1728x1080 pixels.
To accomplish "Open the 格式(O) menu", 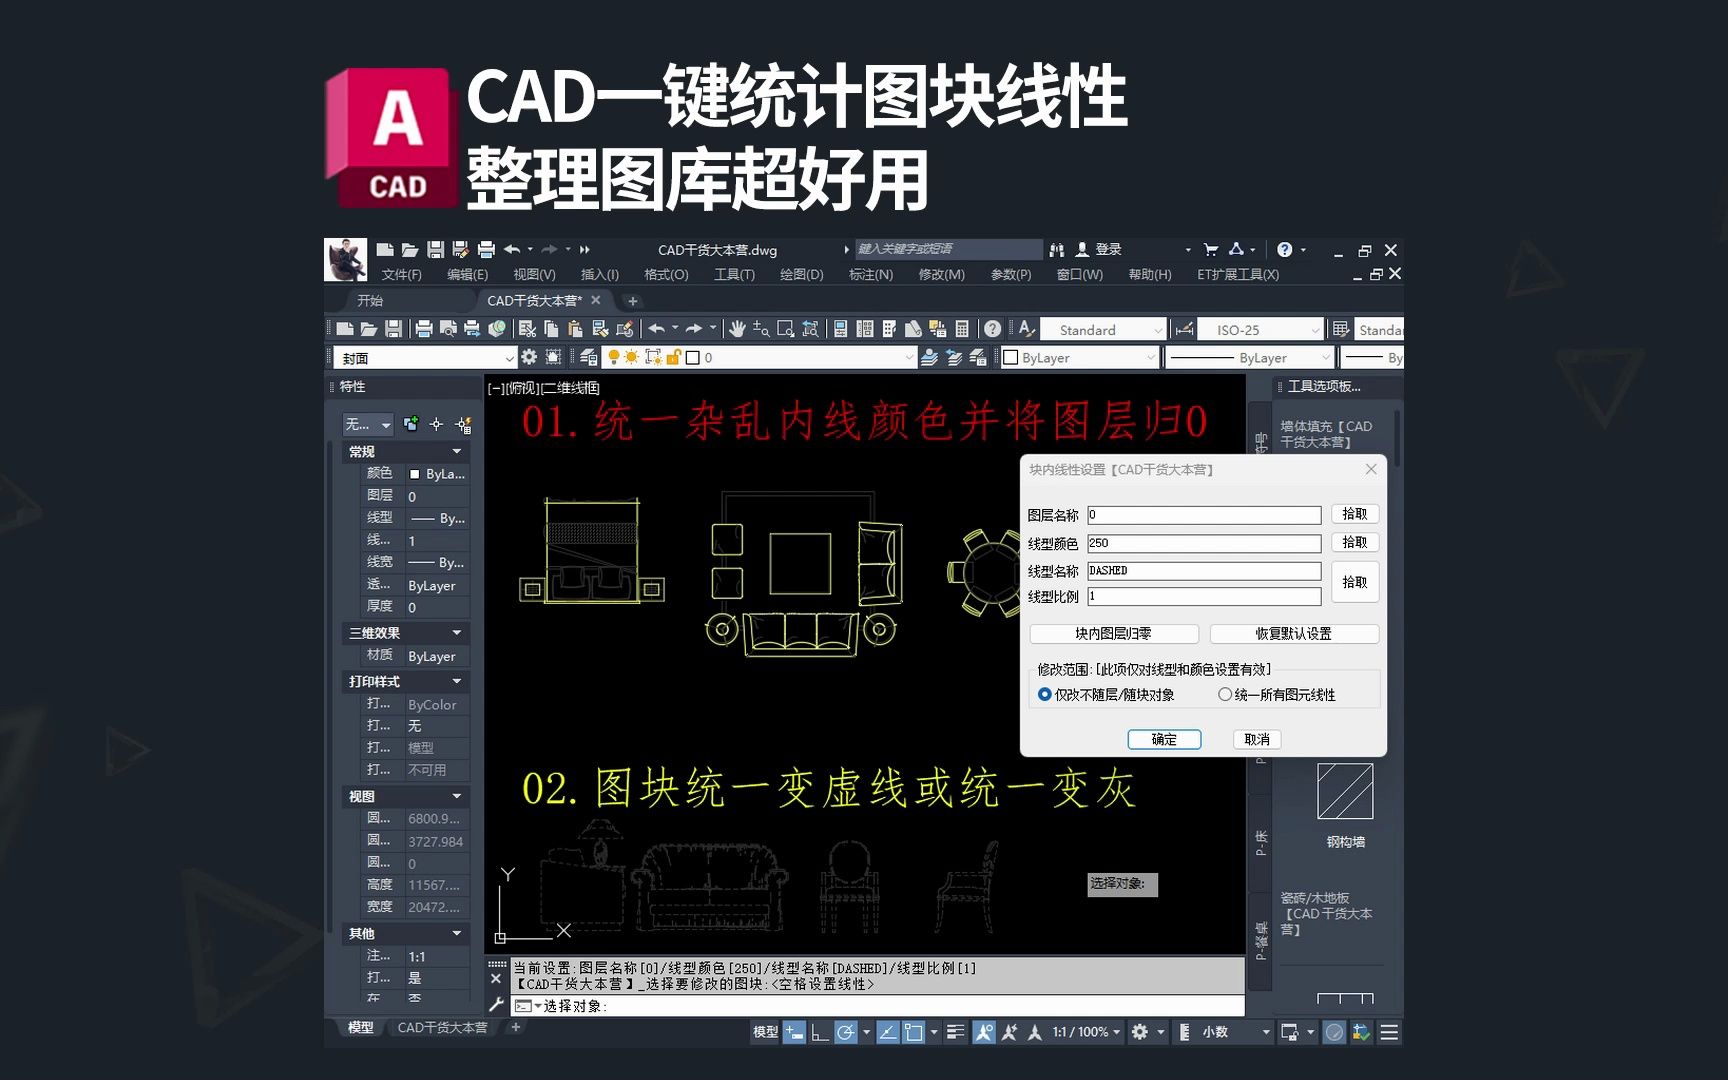I will [x=665, y=274].
